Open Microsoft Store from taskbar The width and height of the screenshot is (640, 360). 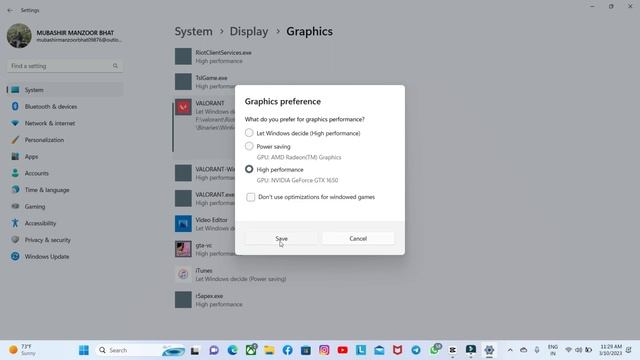(306, 350)
